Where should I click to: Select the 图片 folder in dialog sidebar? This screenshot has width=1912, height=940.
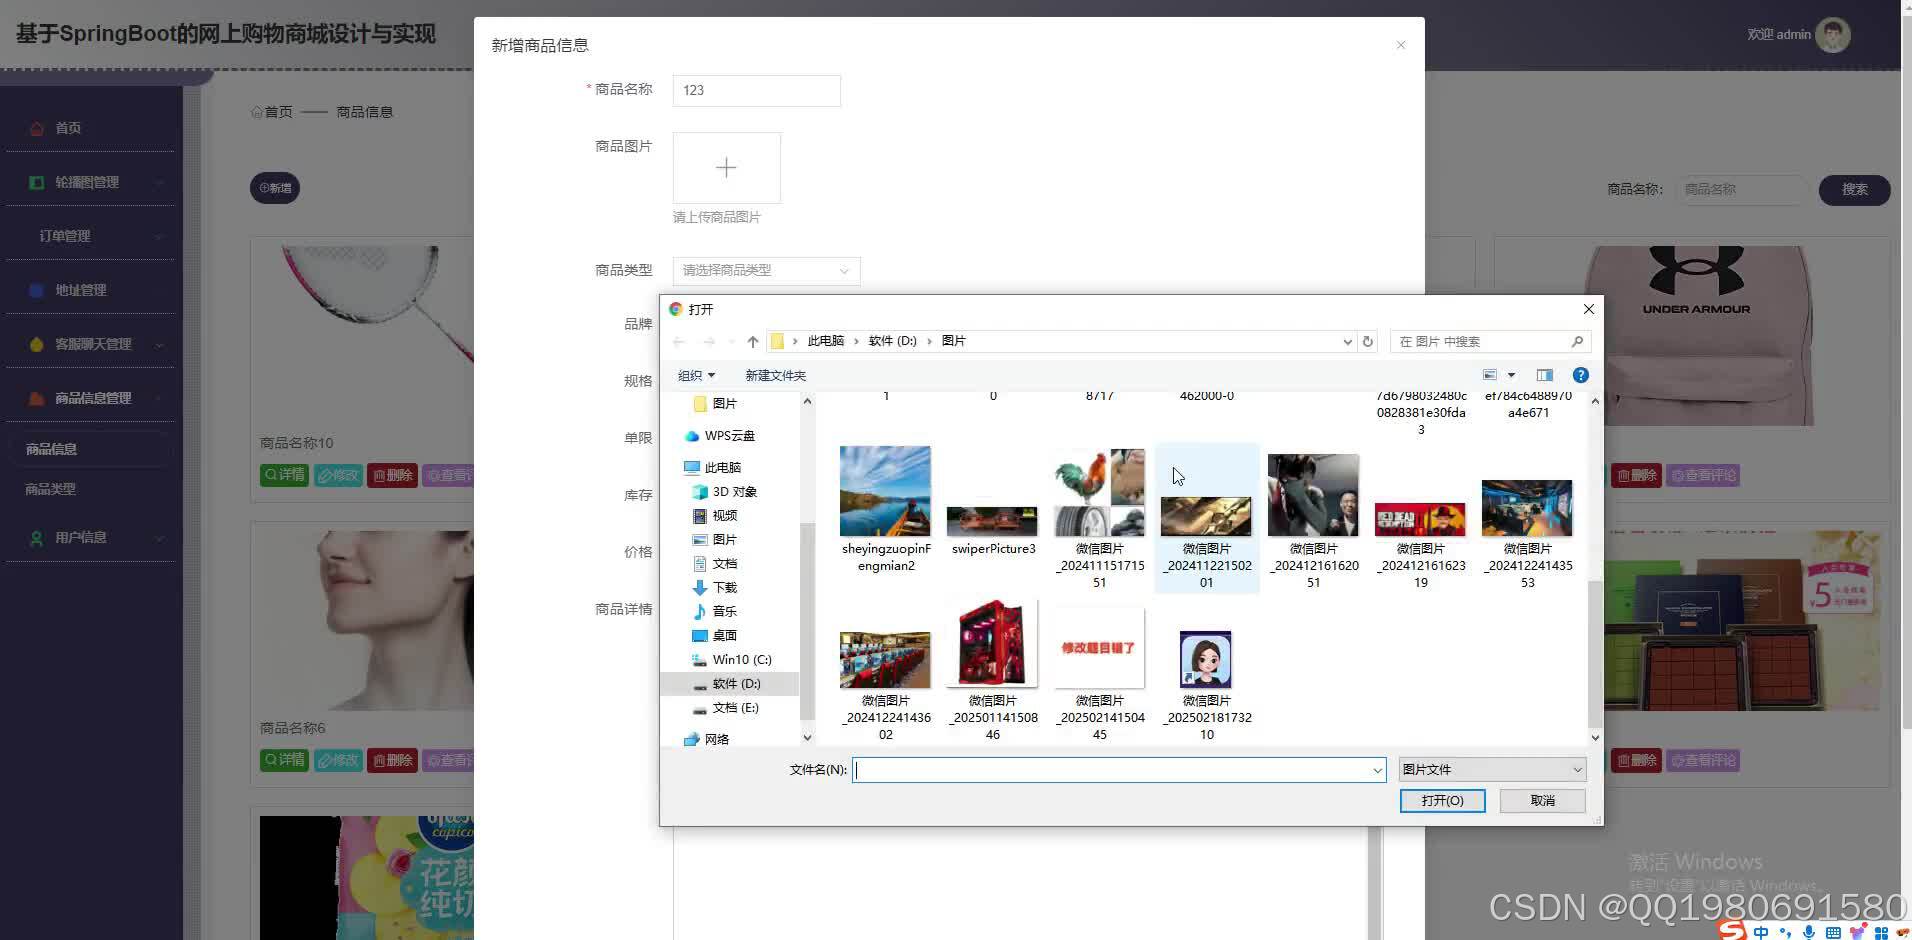(724, 403)
